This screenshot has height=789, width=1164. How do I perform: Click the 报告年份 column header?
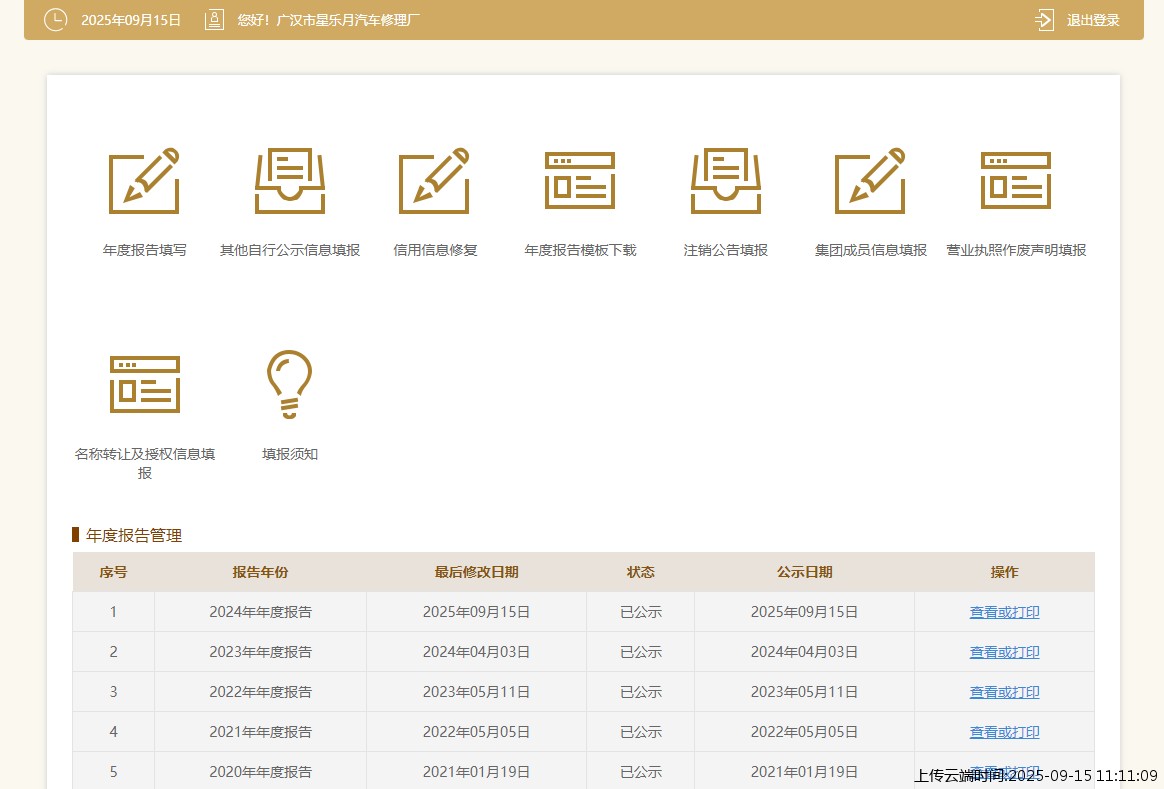tap(261, 572)
